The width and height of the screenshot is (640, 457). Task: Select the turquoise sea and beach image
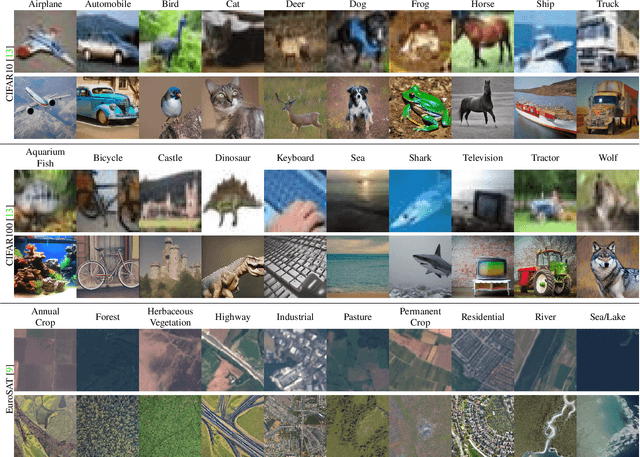pyautogui.click(x=358, y=266)
